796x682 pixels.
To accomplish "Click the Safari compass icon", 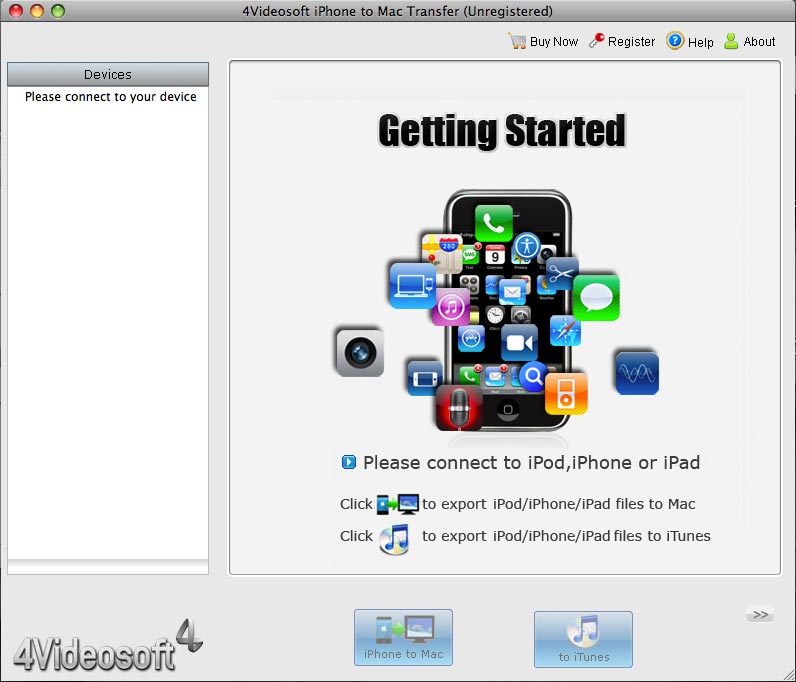I will click(565, 330).
